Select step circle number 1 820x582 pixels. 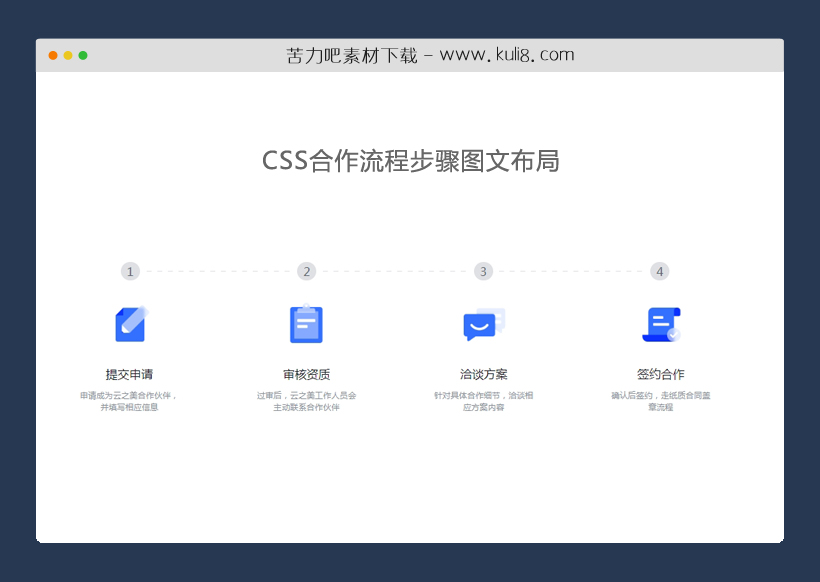(x=130, y=271)
